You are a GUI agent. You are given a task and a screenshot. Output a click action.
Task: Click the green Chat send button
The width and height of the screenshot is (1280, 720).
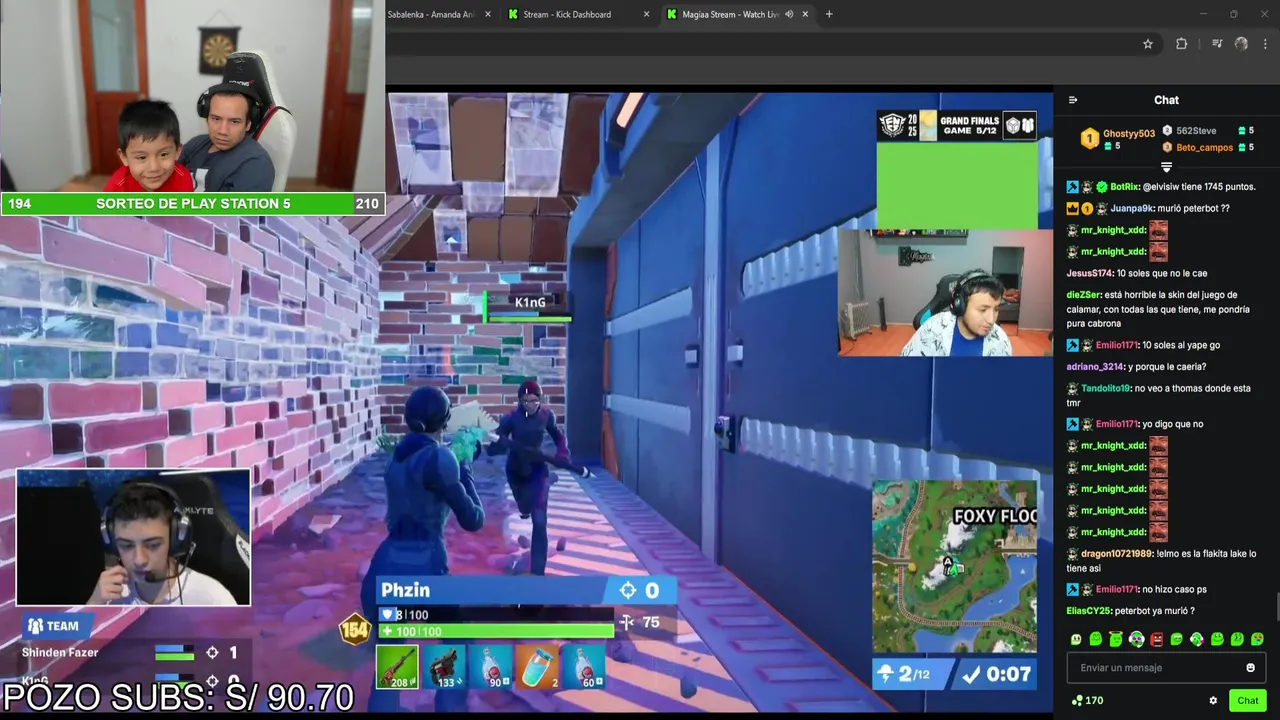(x=1247, y=701)
